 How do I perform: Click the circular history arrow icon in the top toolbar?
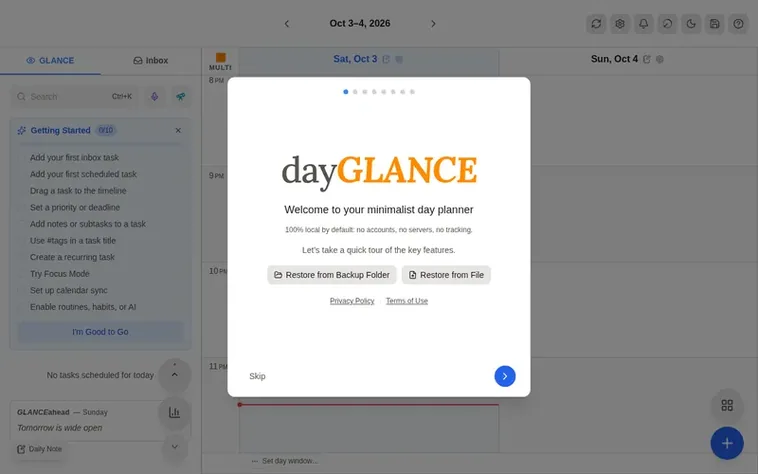[x=667, y=24]
